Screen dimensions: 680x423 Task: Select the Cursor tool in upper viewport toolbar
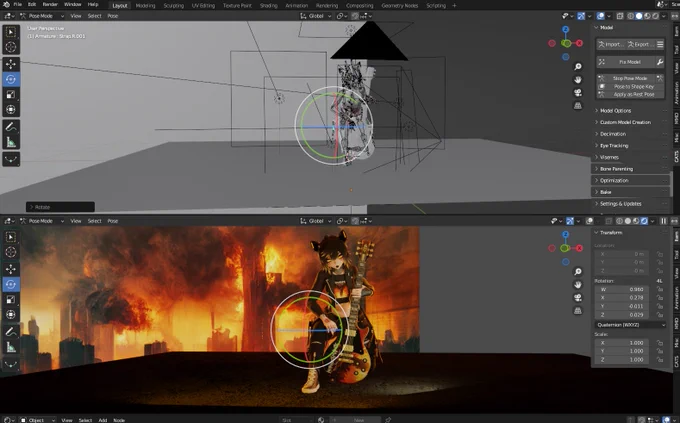point(11,47)
